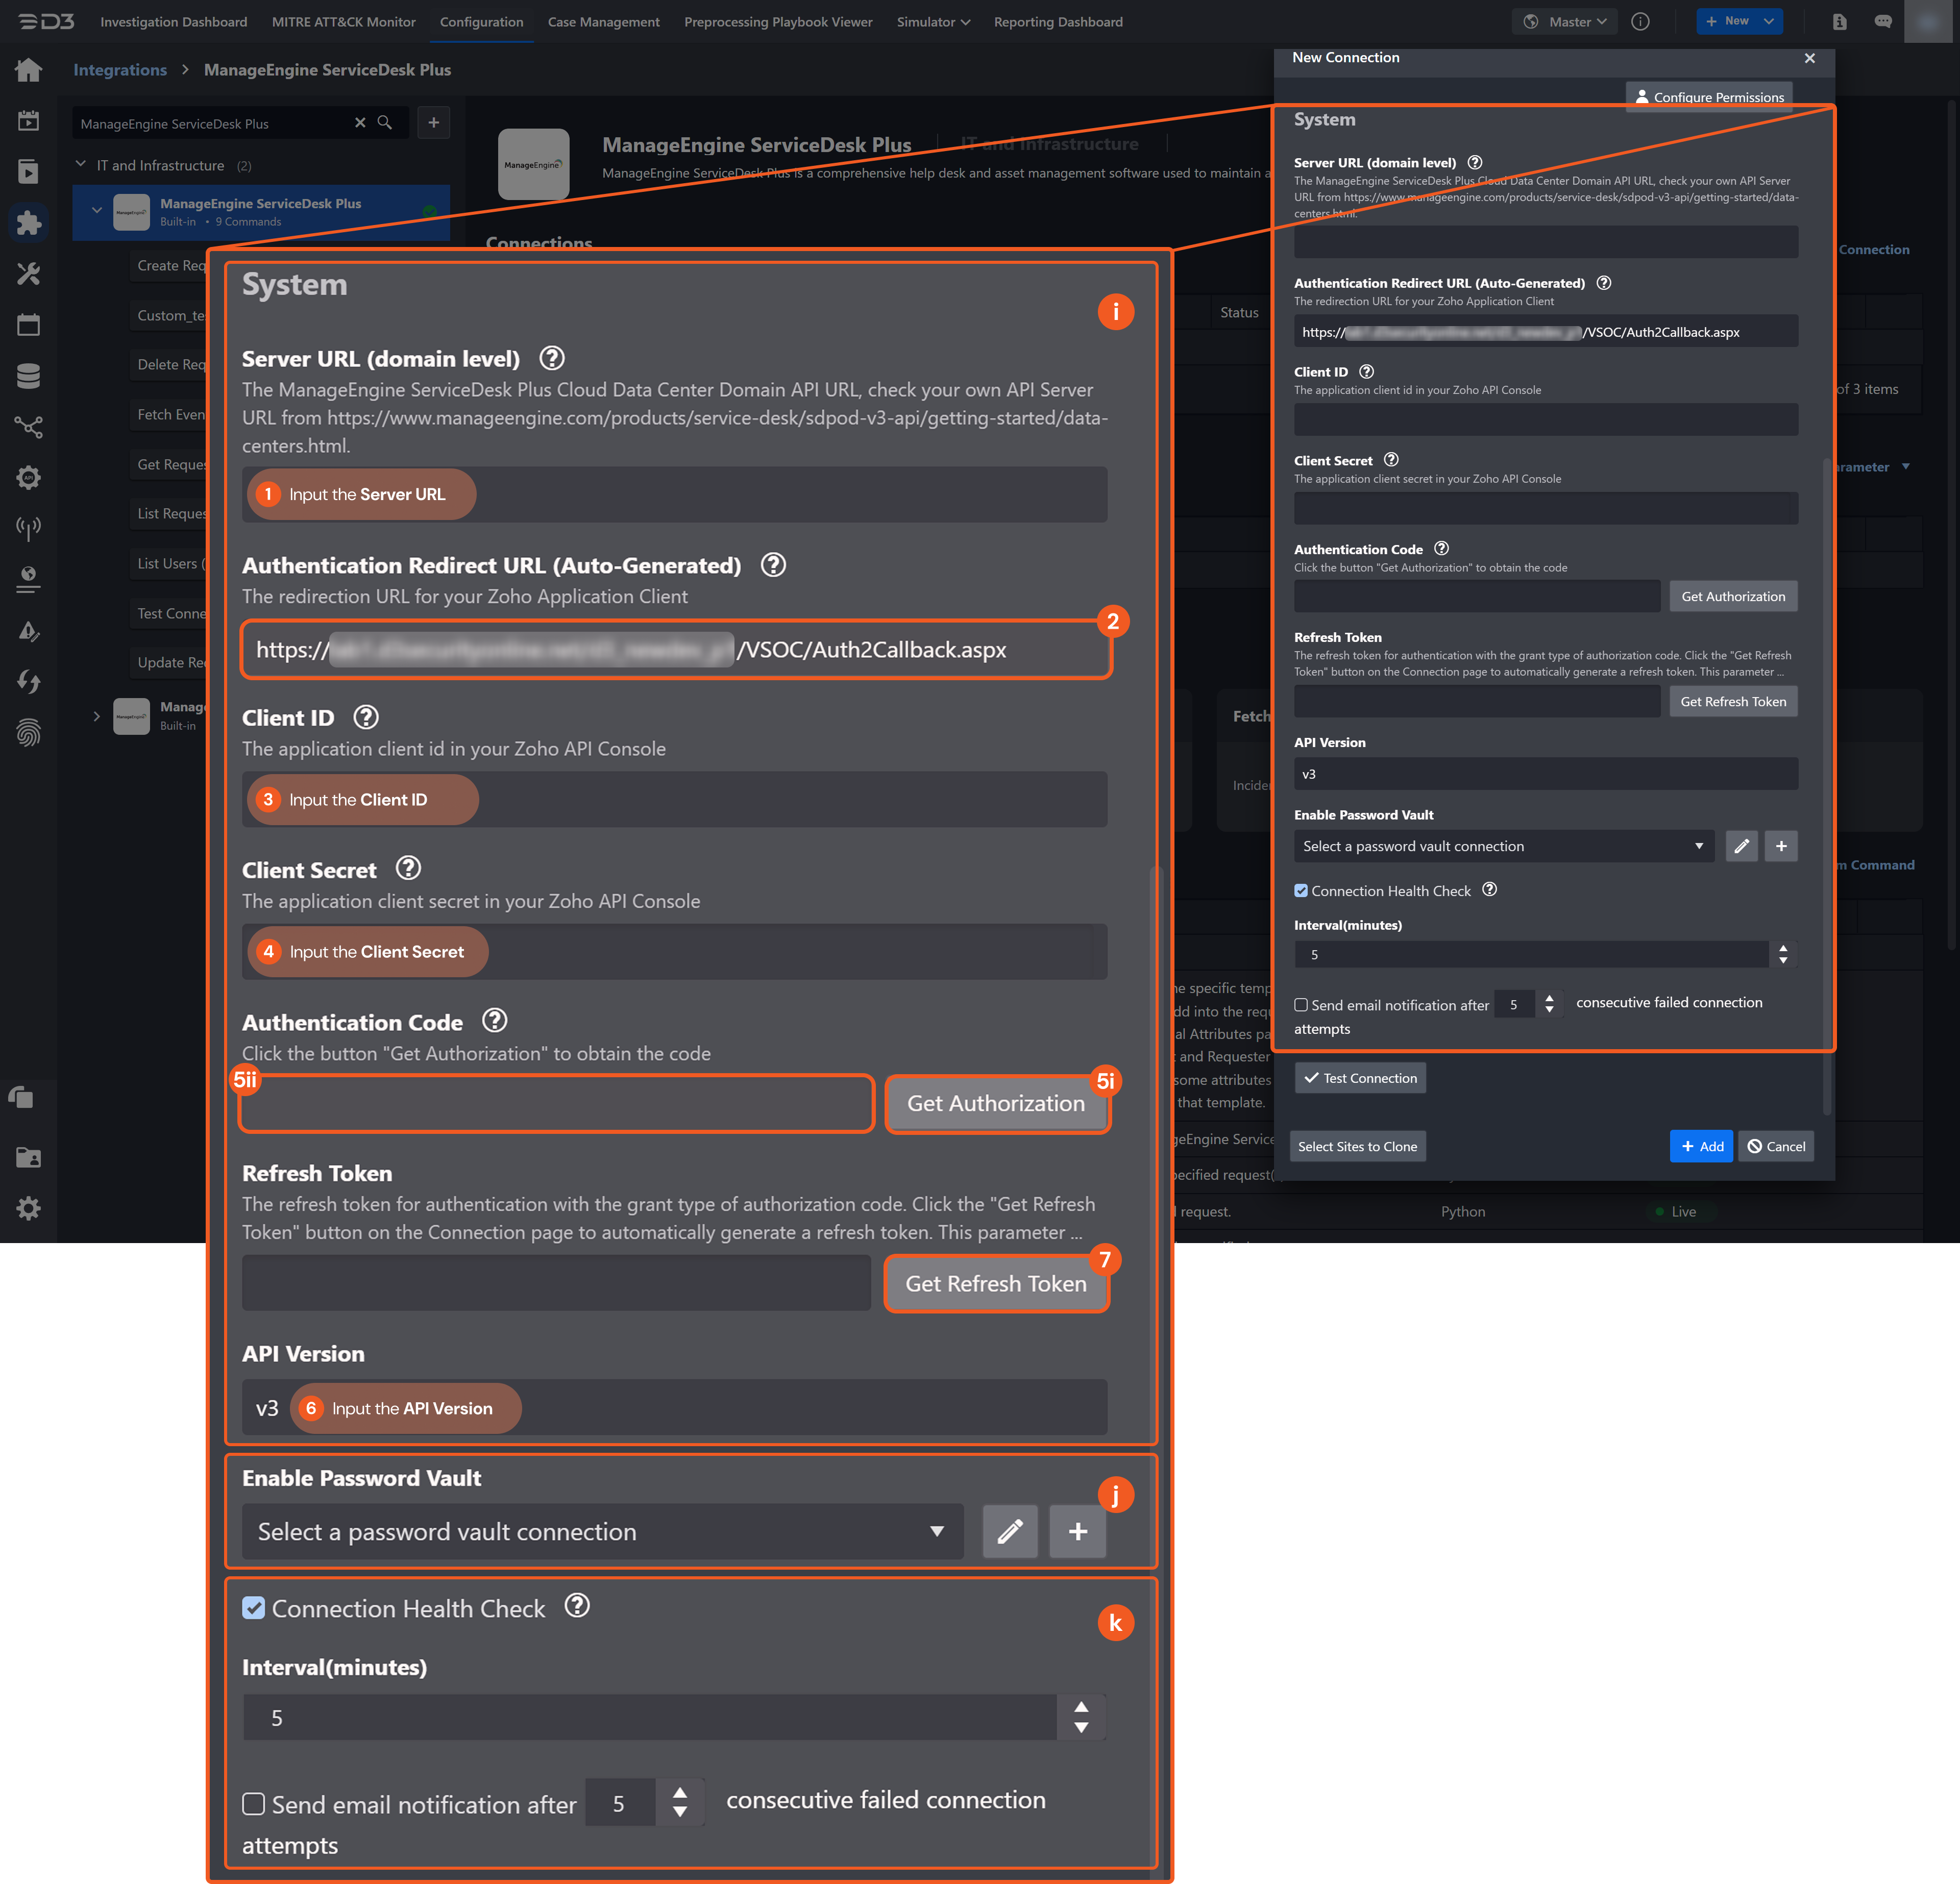Click the wrench tools sidebar icon
The height and width of the screenshot is (1884, 1960).
(x=28, y=274)
